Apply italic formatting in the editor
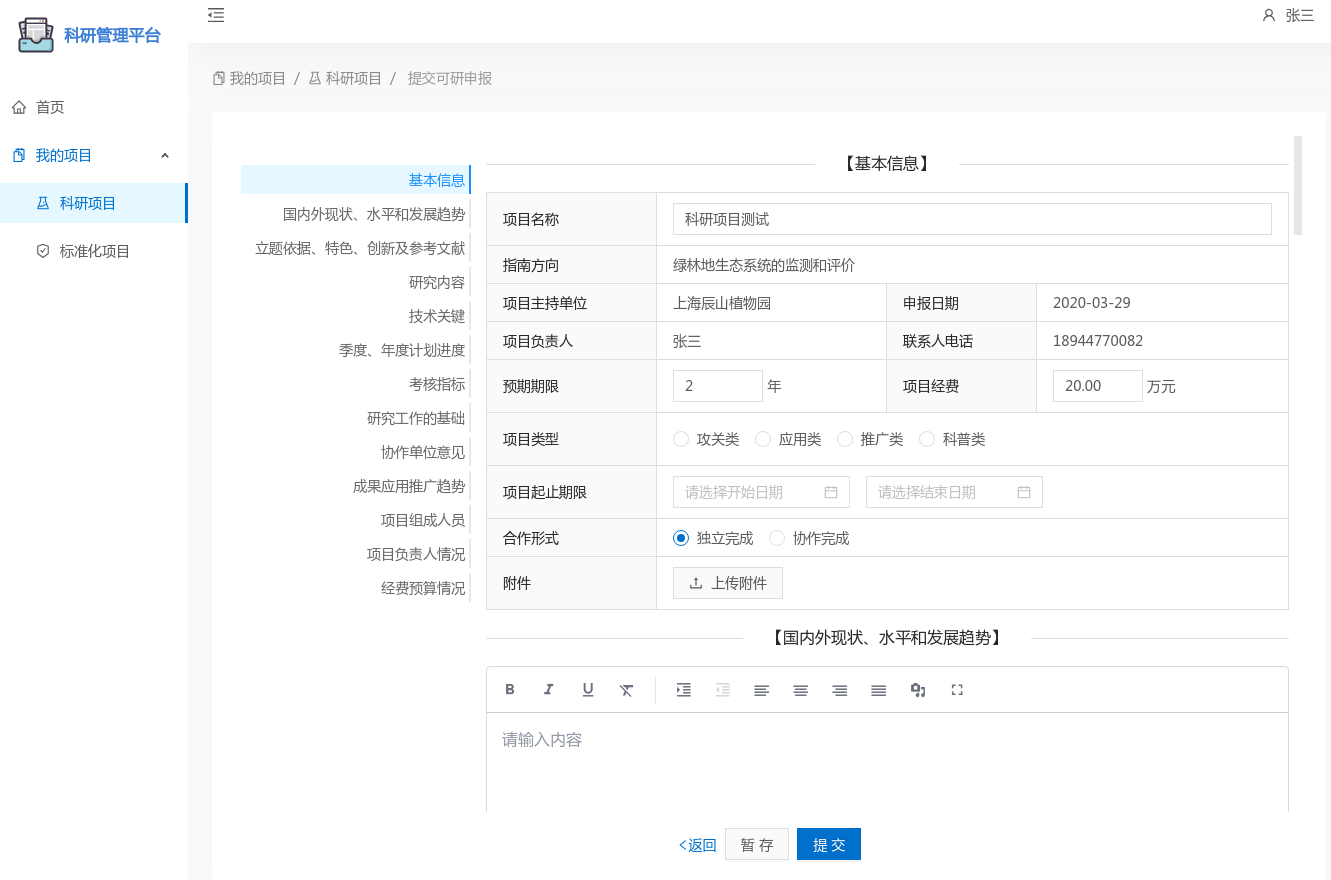The image size is (1331, 880). click(548, 690)
